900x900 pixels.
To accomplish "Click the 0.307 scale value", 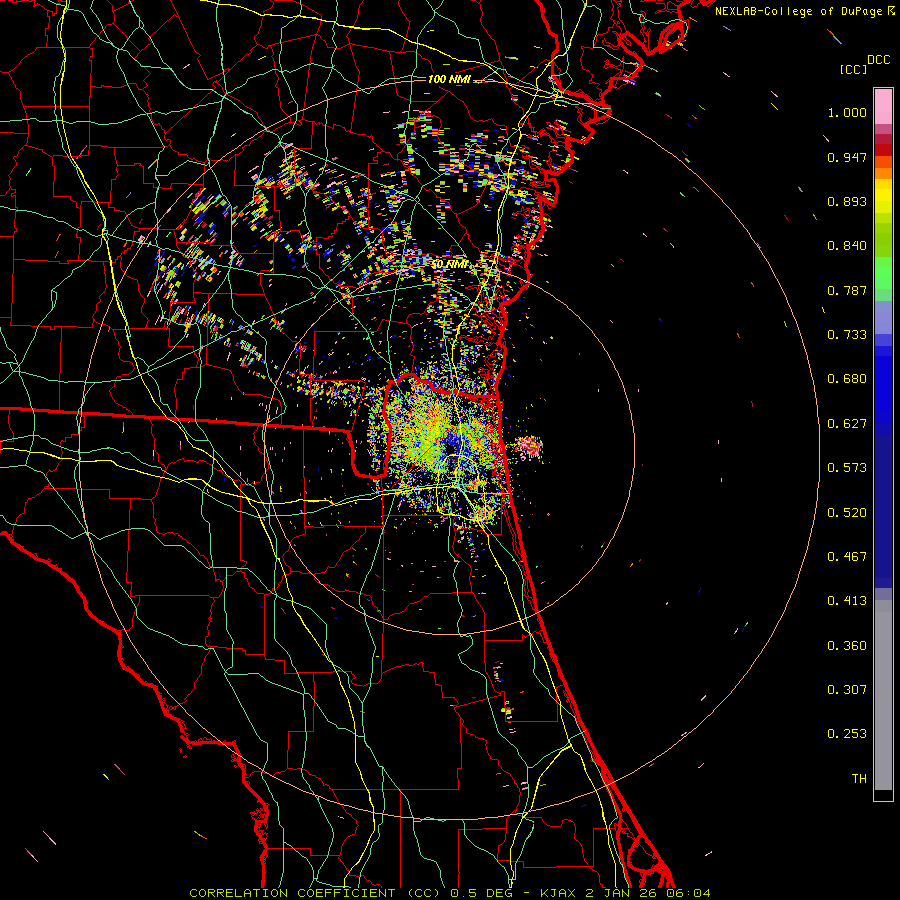I will 847,690.
